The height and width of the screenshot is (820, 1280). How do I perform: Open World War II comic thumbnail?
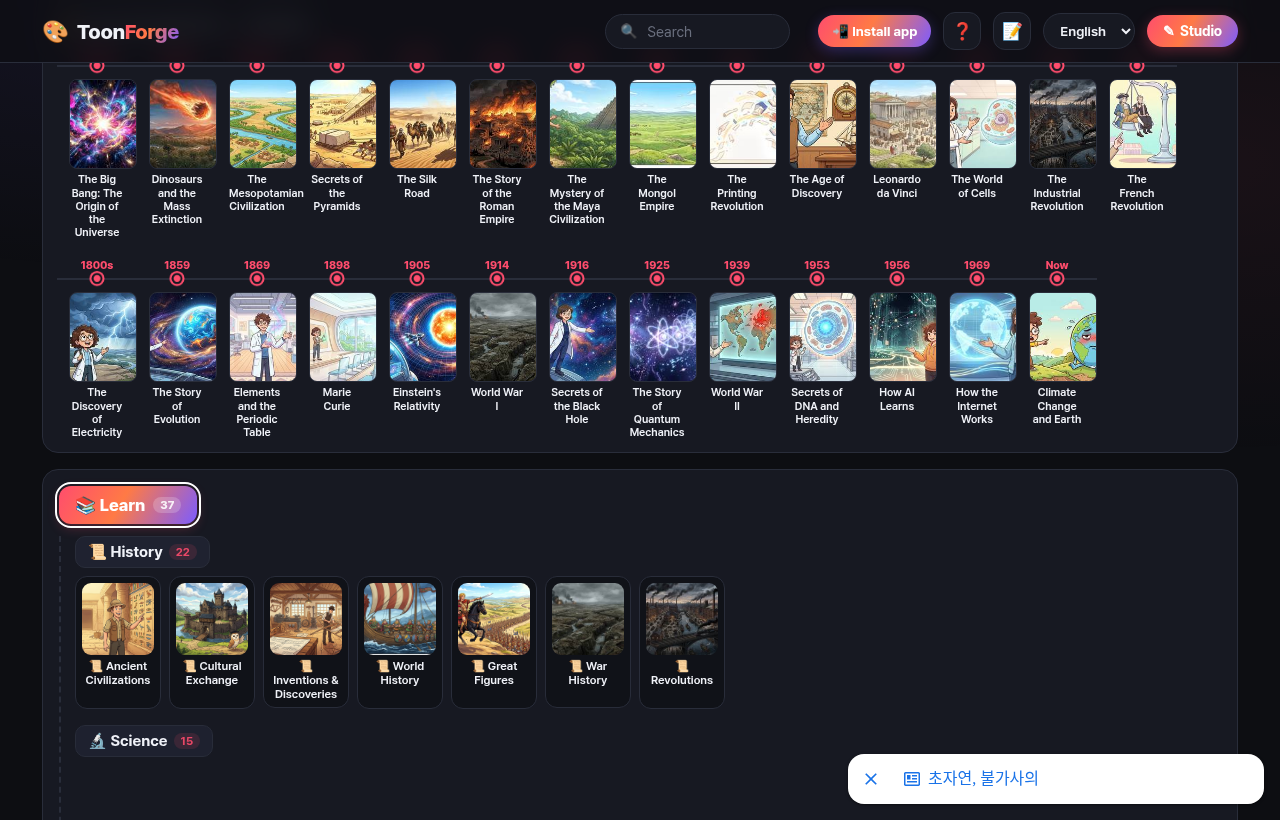pyautogui.click(x=743, y=337)
